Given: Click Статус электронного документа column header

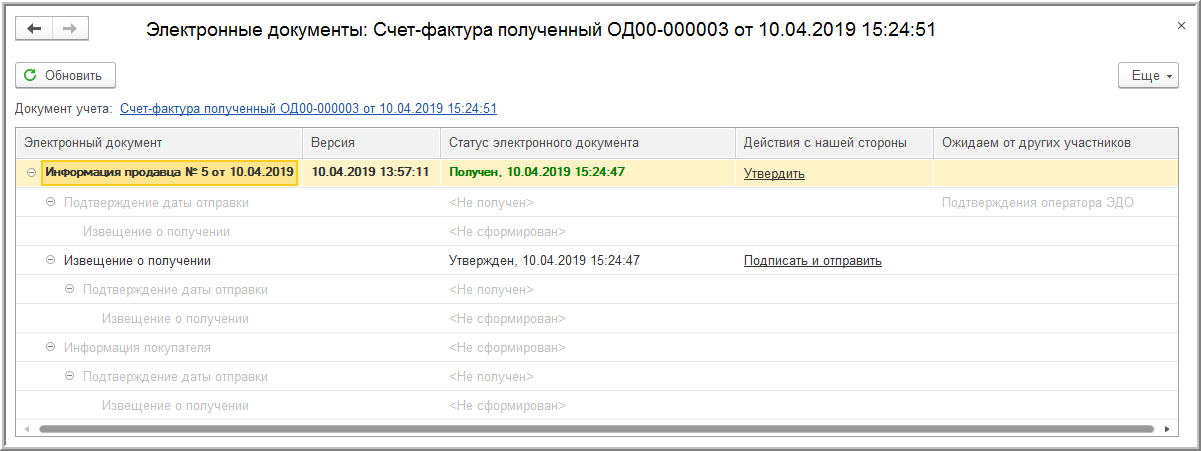Looking at the screenshot, I should click(x=589, y=143).
